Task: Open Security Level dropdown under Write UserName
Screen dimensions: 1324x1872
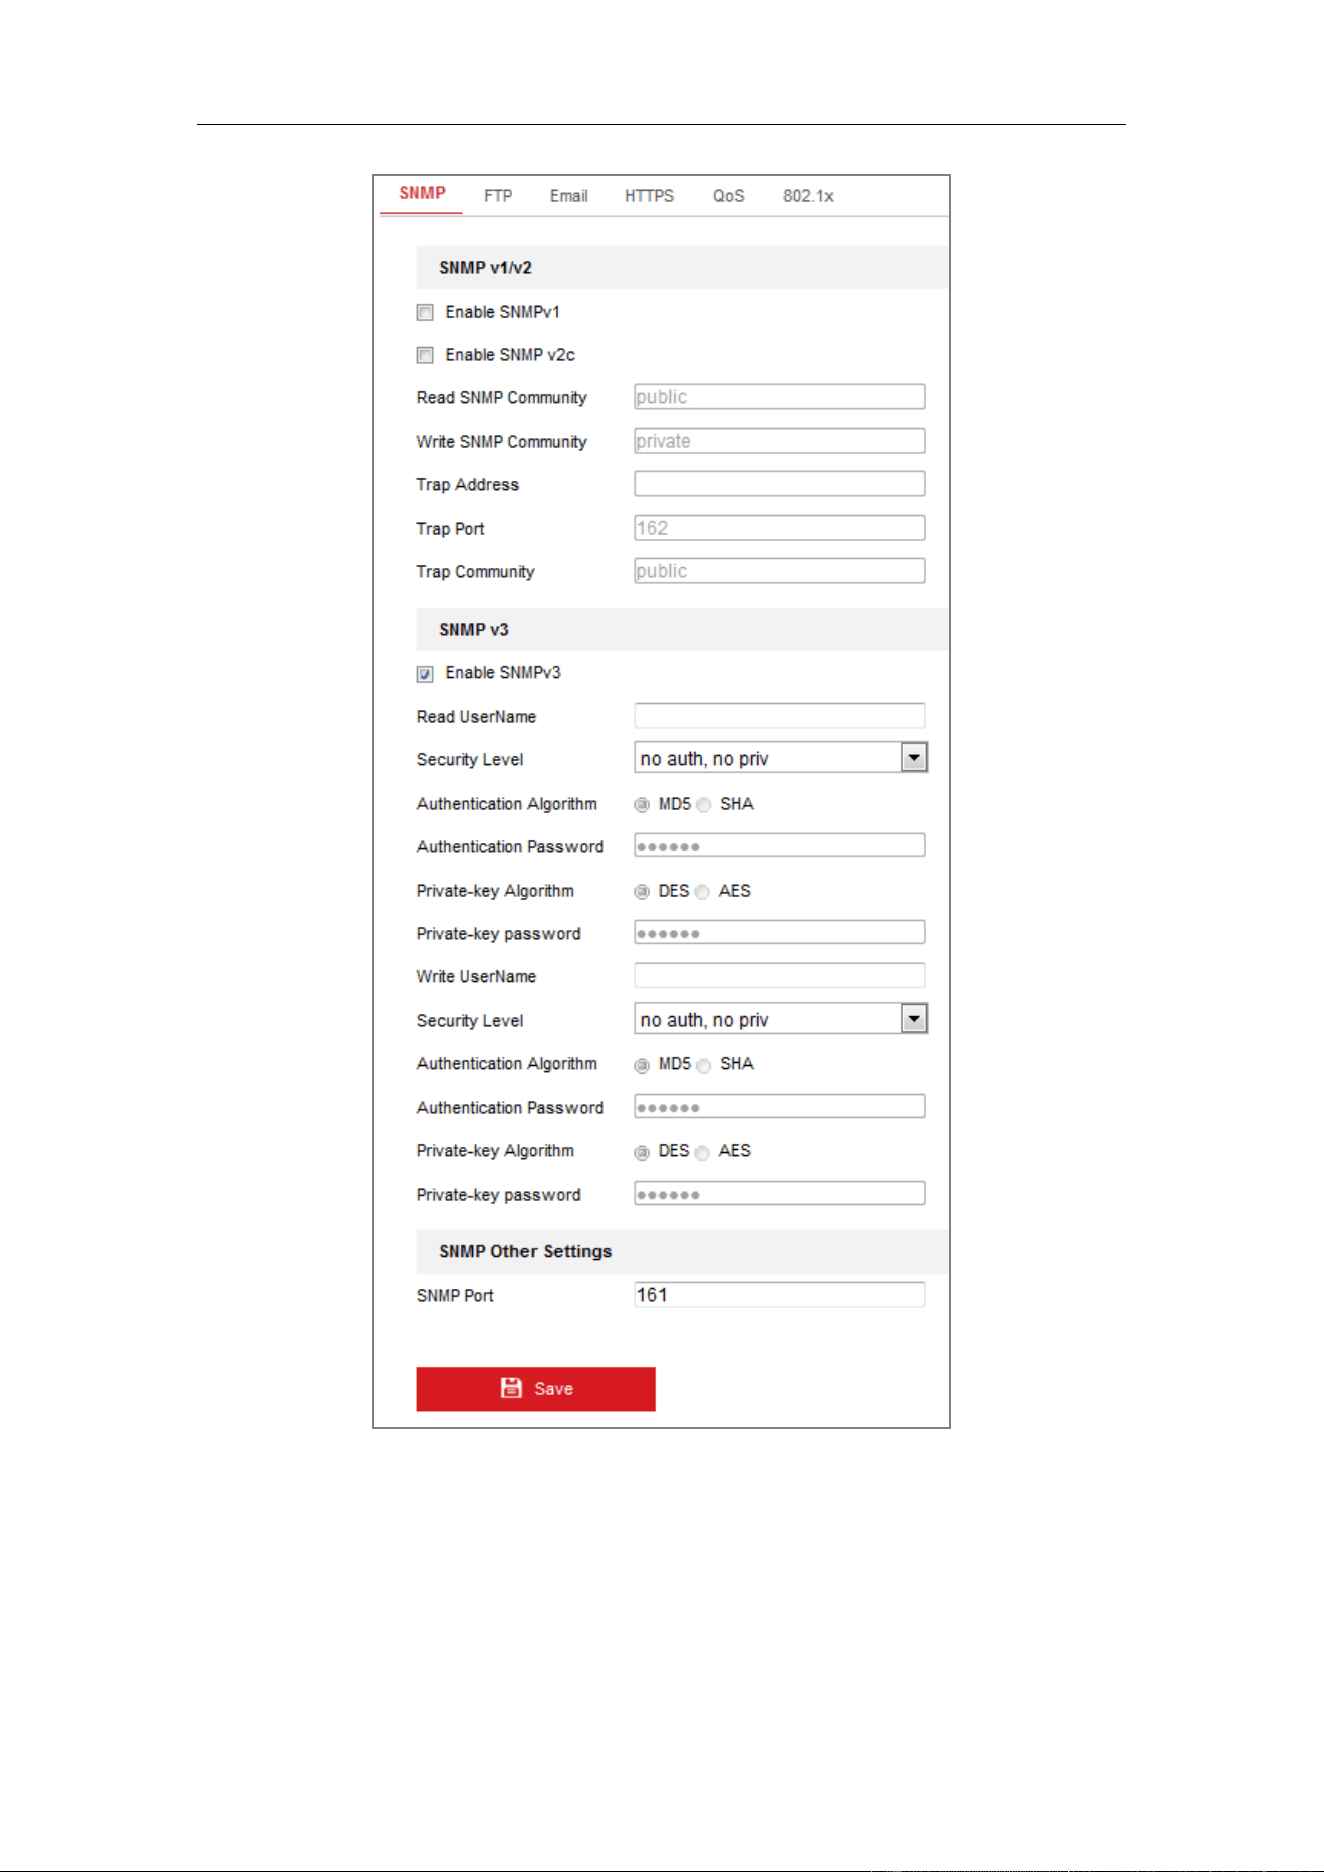Action: 781,1019
